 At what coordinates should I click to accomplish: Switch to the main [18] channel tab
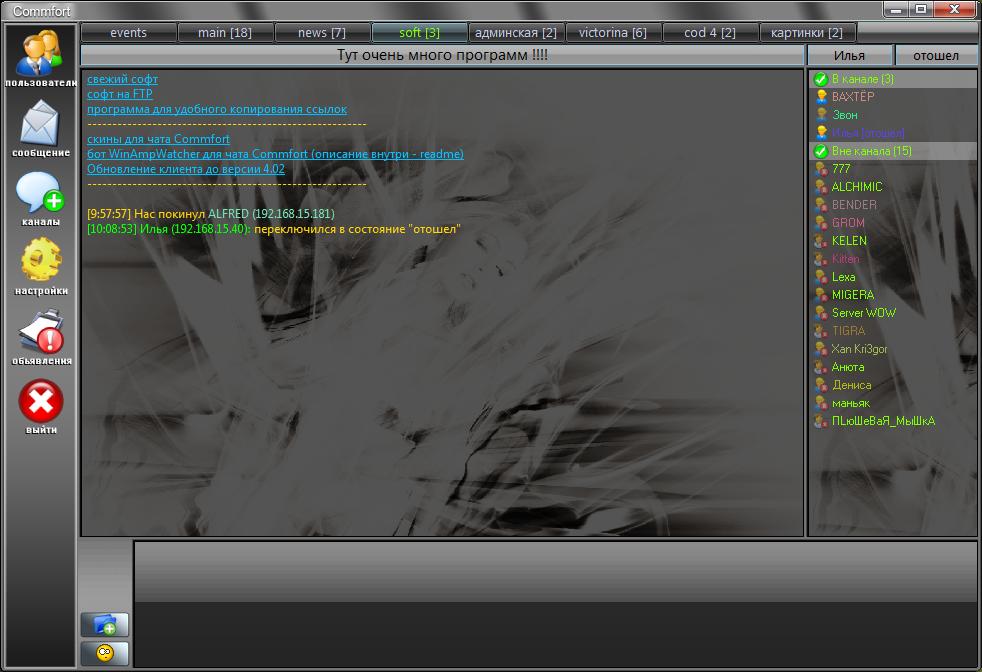pos(225,32)
